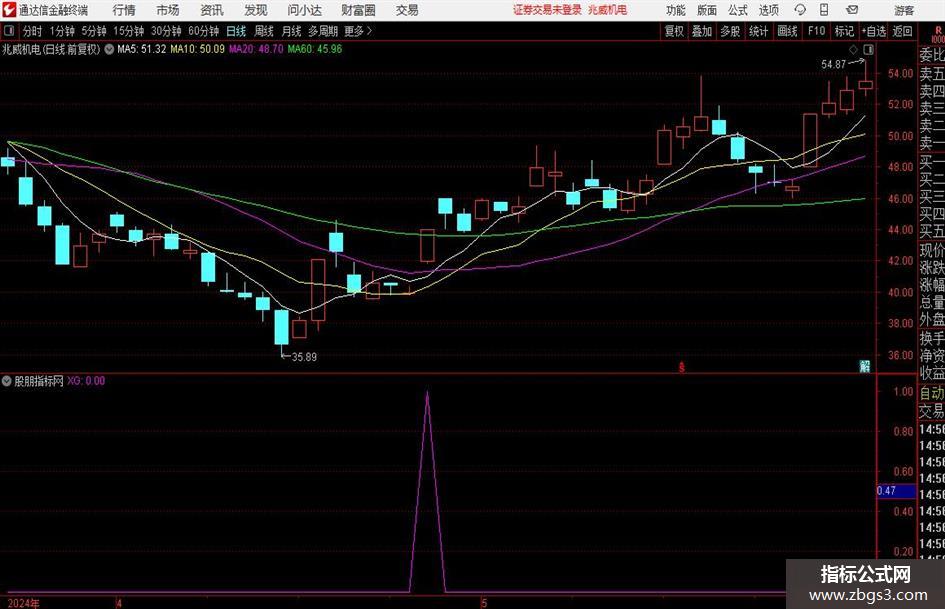Image resolution: width=945 pixels, height=609 pixels.
Task: Click the MA10: 50.09 indicator value
Action: [197, 49]
